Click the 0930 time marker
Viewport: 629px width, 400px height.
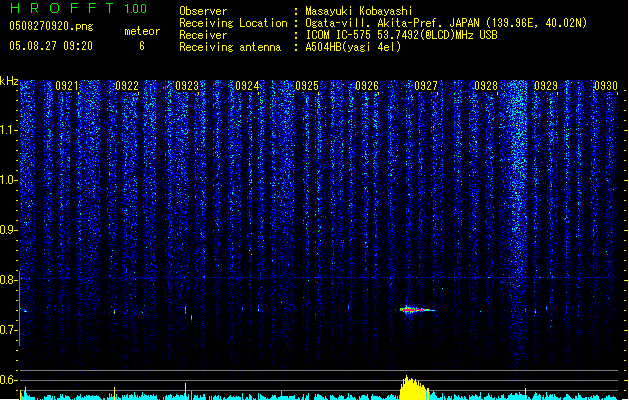pos(606,86)
